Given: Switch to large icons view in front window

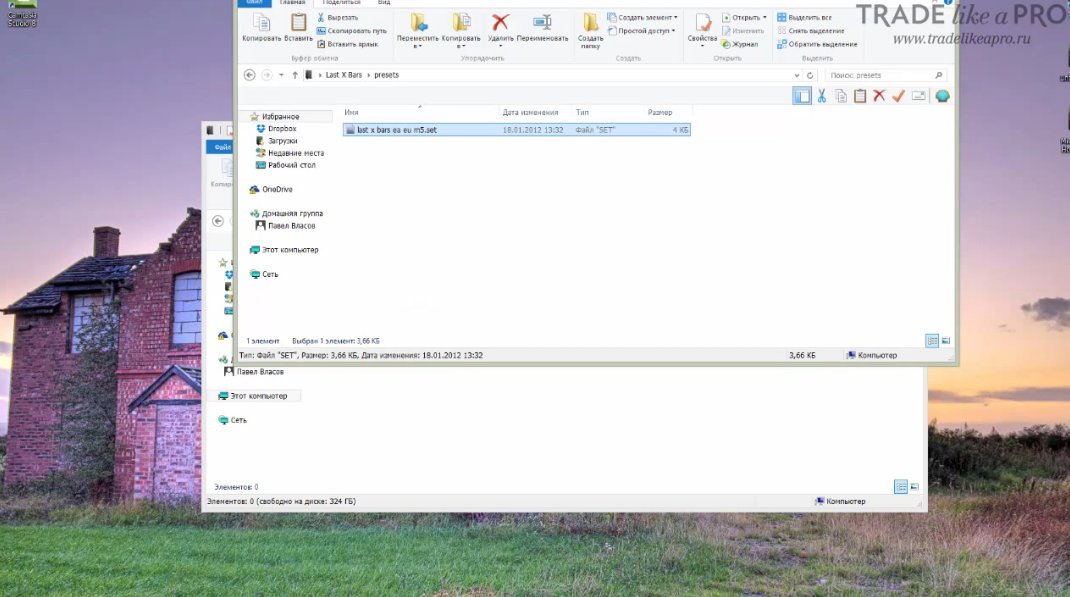Looking at the screenshot, I should tap(946, 340).
